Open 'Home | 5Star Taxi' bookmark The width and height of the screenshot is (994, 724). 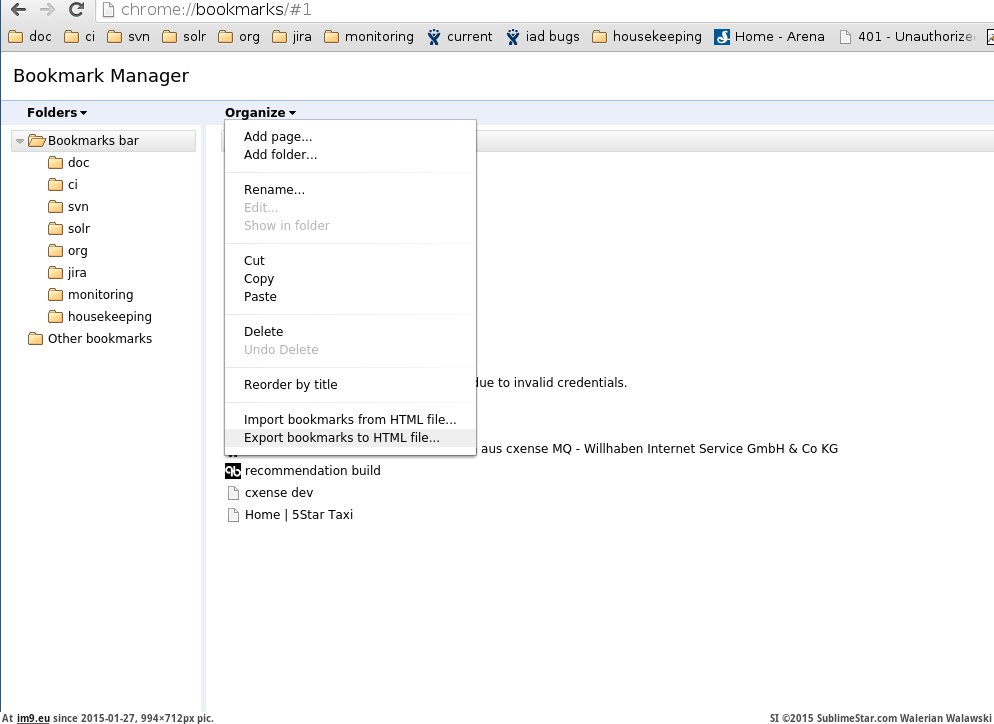tap(298, 515)
